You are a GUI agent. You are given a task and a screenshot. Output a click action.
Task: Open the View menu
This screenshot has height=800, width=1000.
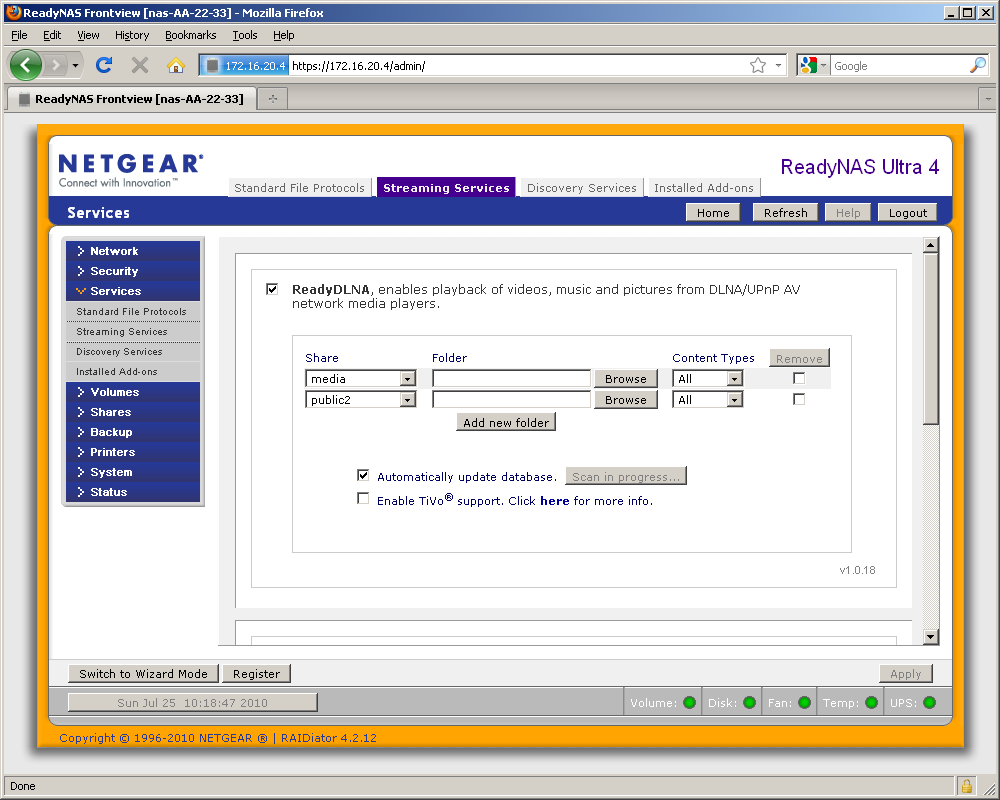click(x=88, y=35)
